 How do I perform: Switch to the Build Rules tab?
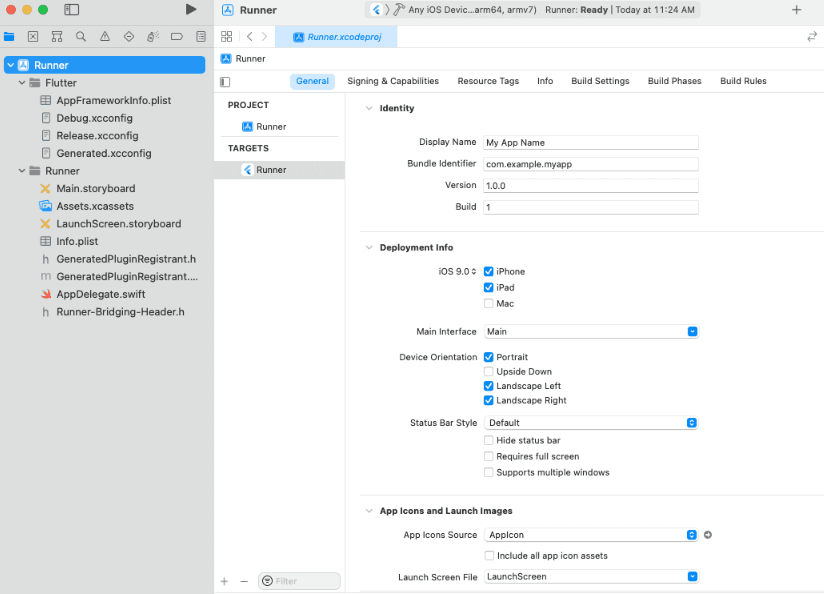pos(743,81)
